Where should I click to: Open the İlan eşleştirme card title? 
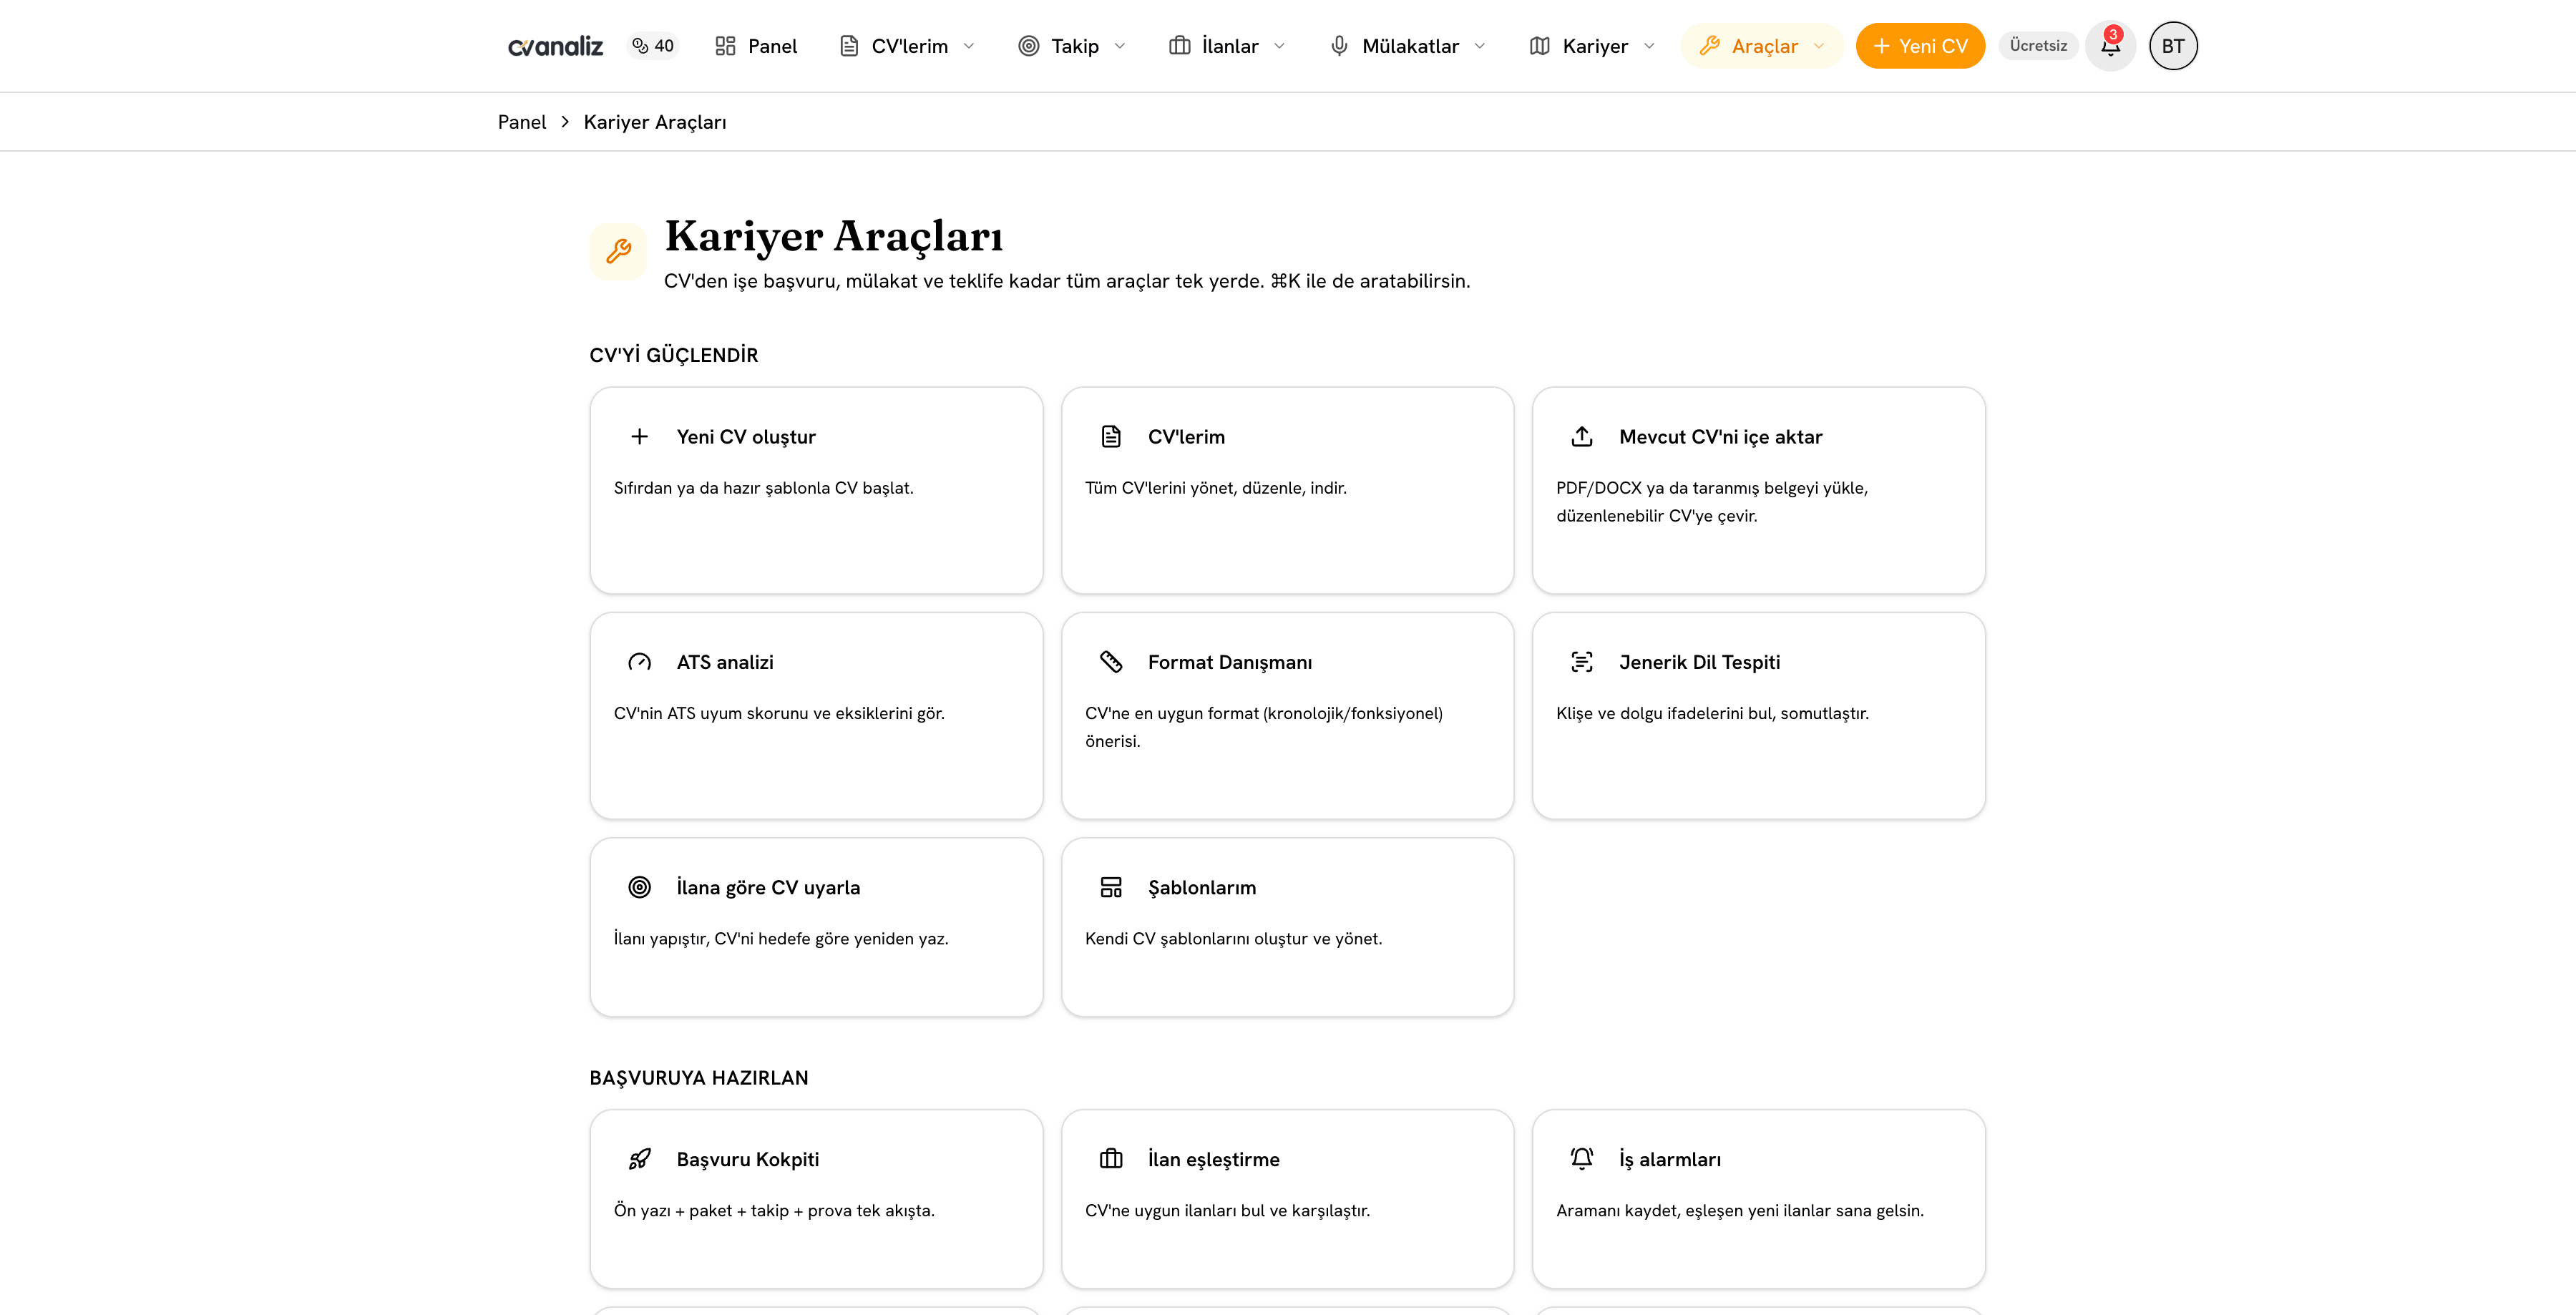tap(1214, 1159)
